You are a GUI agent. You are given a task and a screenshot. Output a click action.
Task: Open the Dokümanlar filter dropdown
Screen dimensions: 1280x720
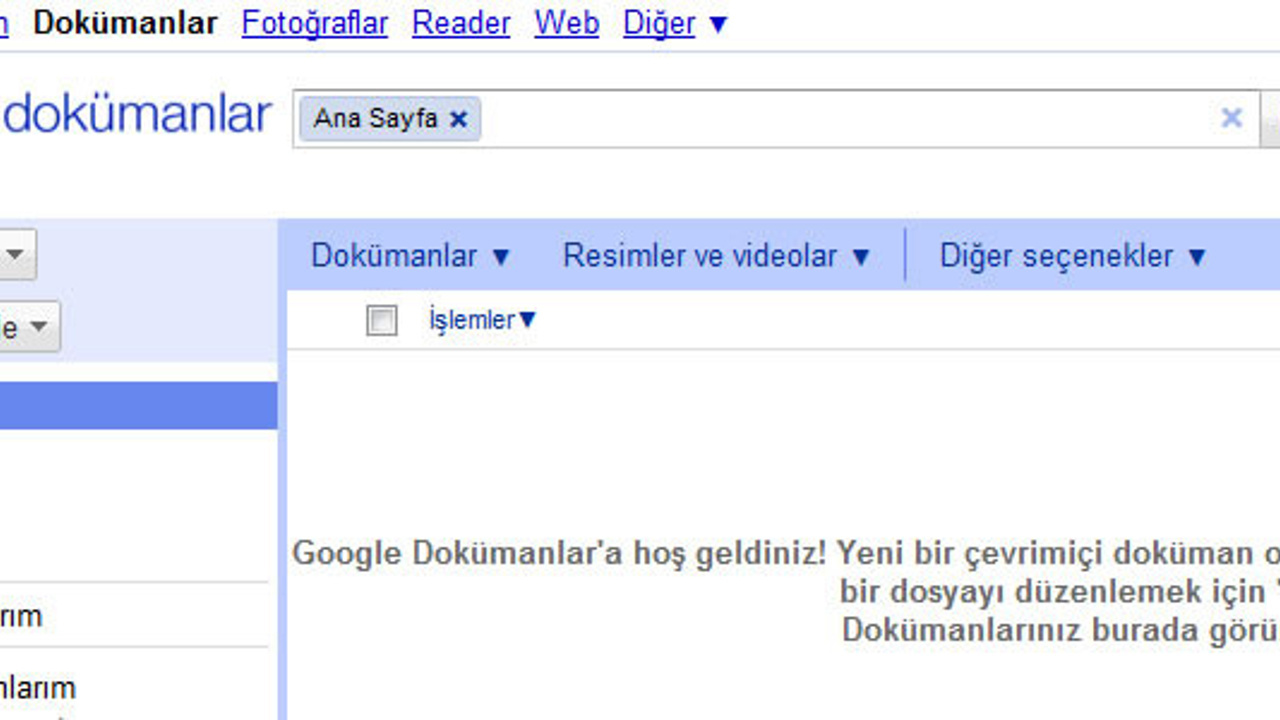(411, 256)
